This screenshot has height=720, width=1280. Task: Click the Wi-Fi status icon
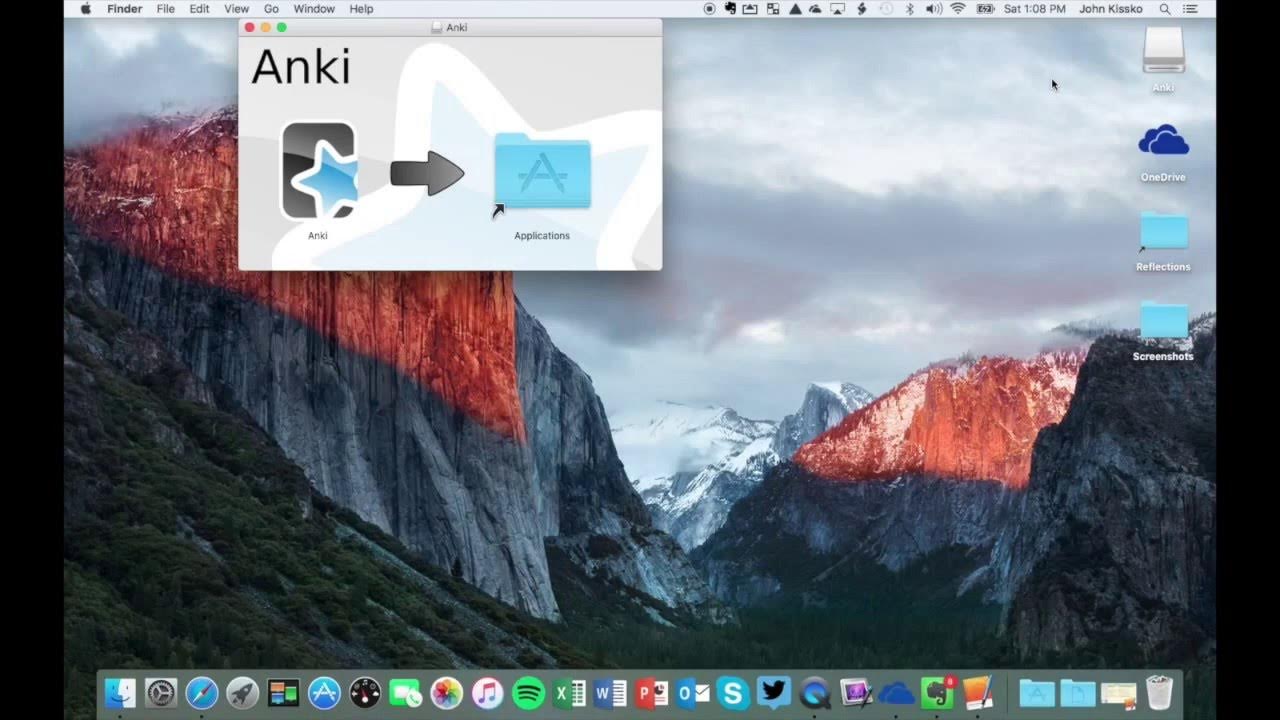click(x=958, y=9)
